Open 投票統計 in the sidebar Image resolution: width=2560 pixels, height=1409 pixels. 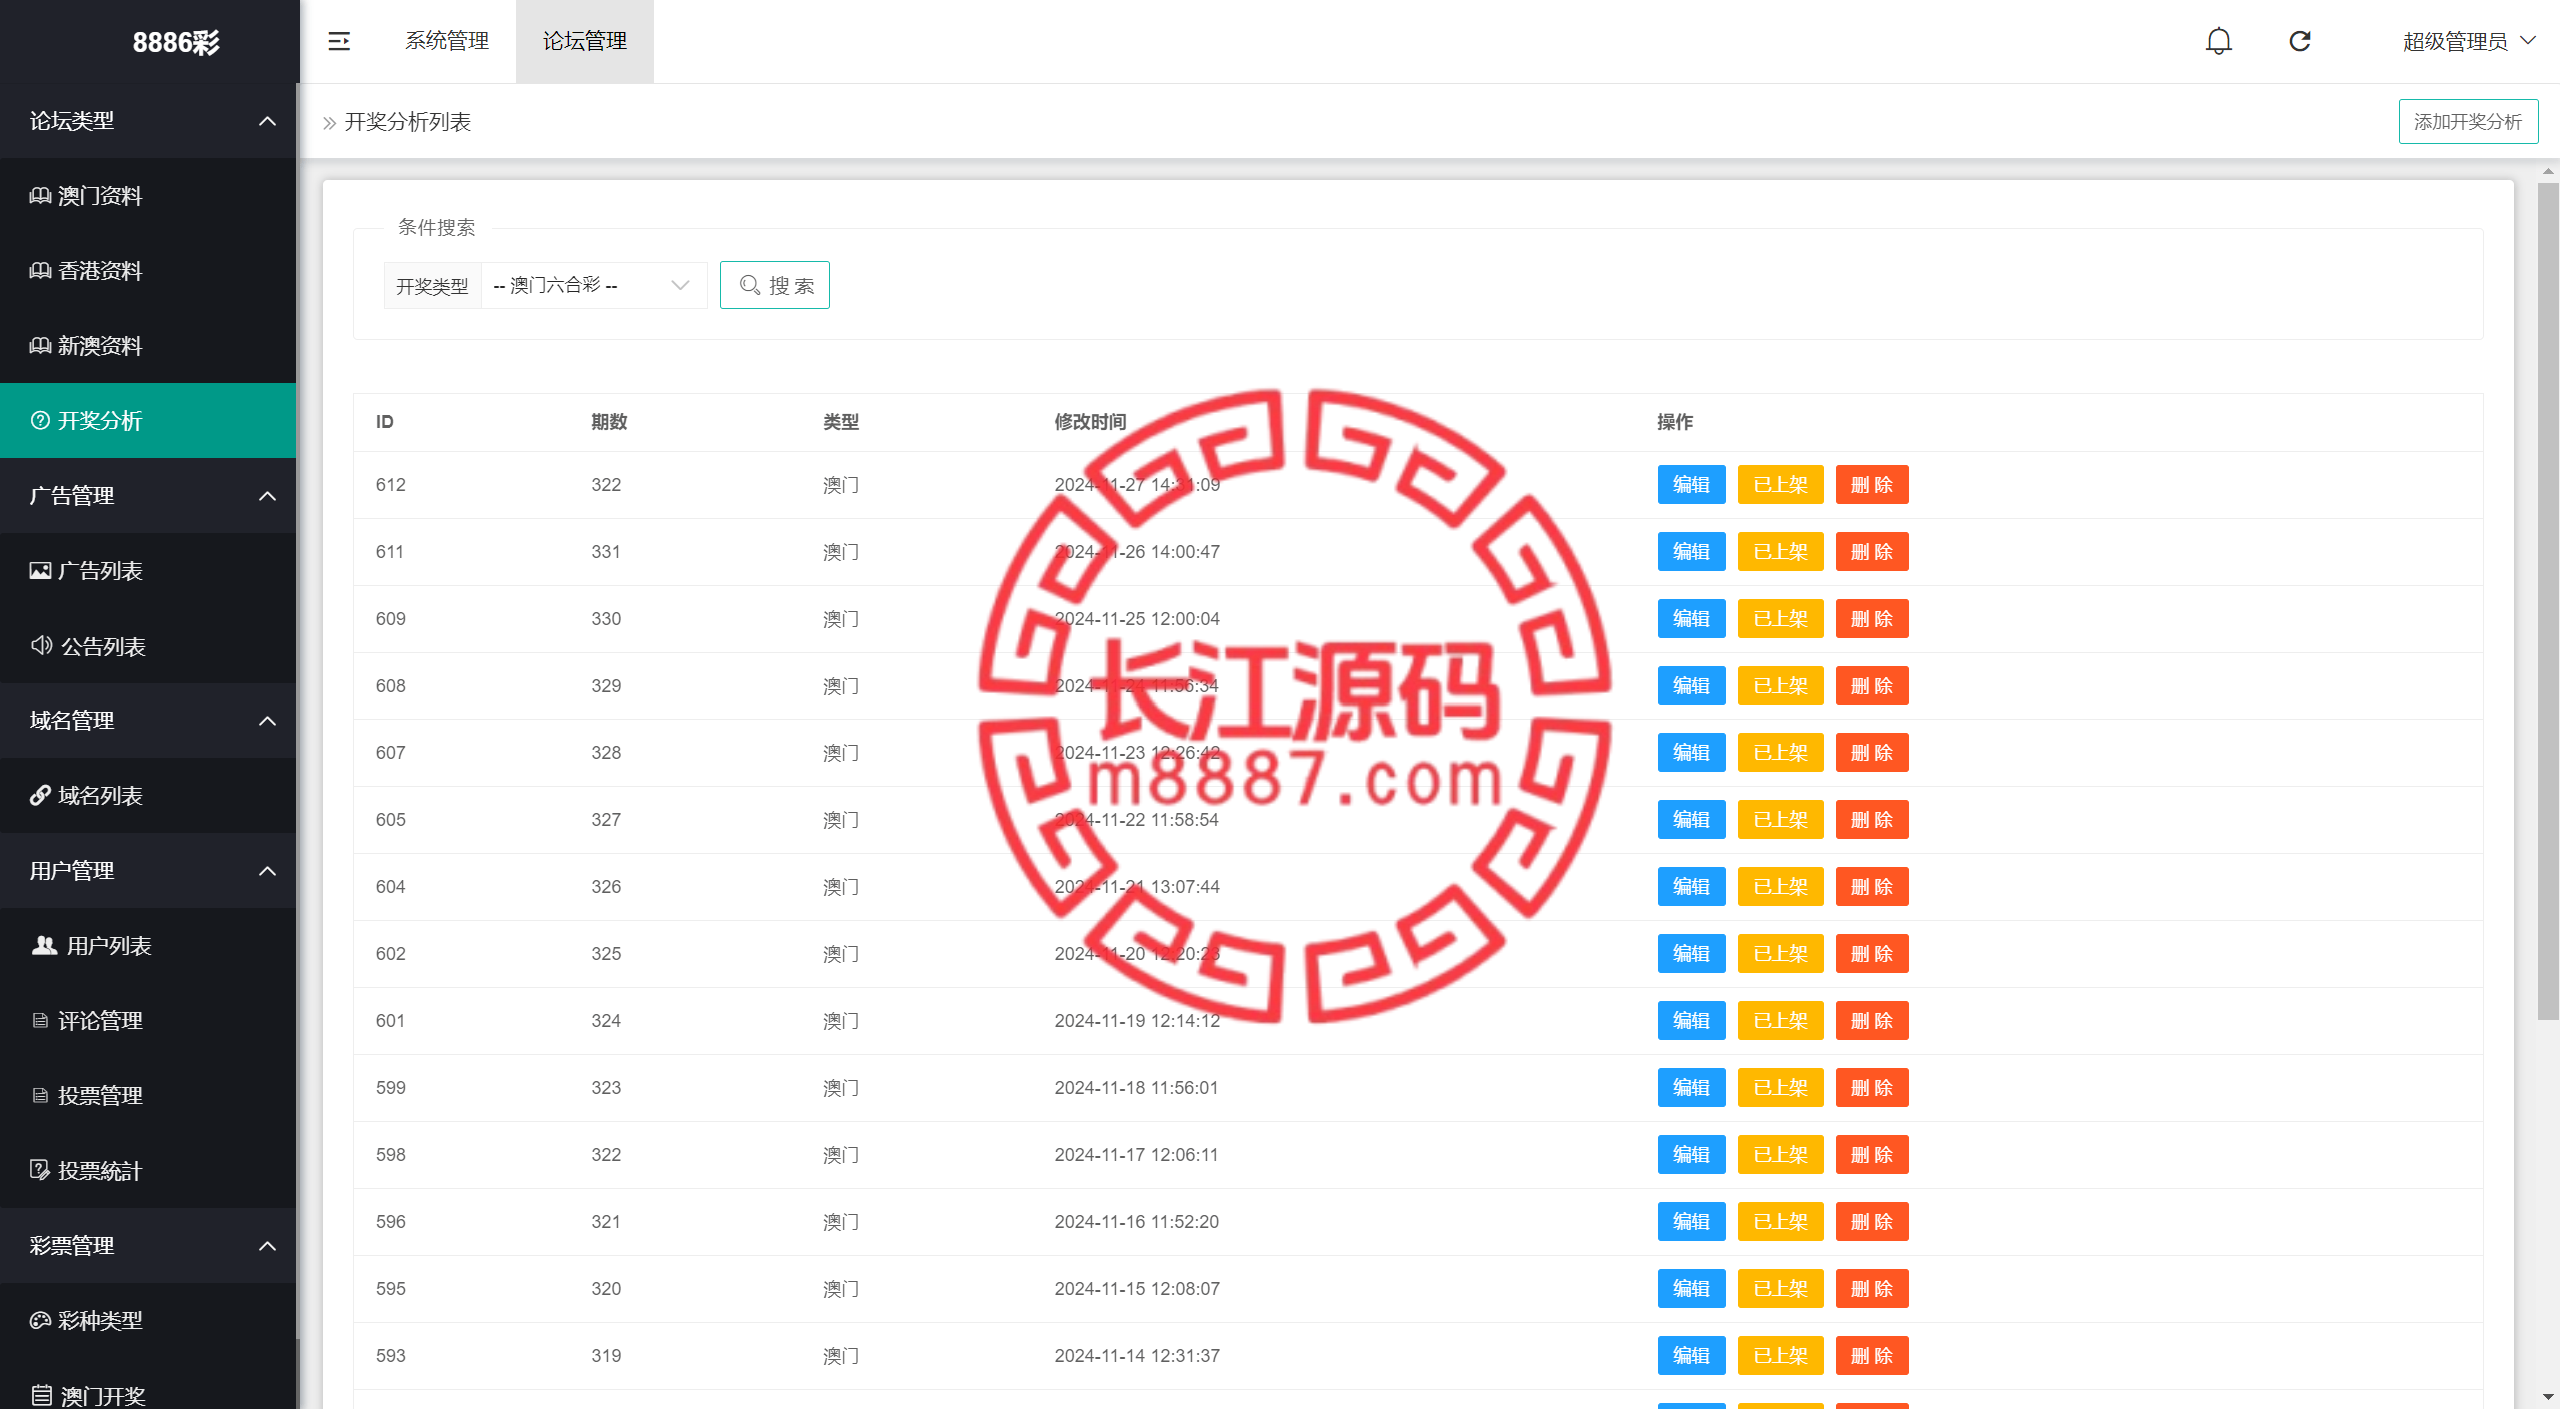pyautogui.click(x=148, y=1171)
